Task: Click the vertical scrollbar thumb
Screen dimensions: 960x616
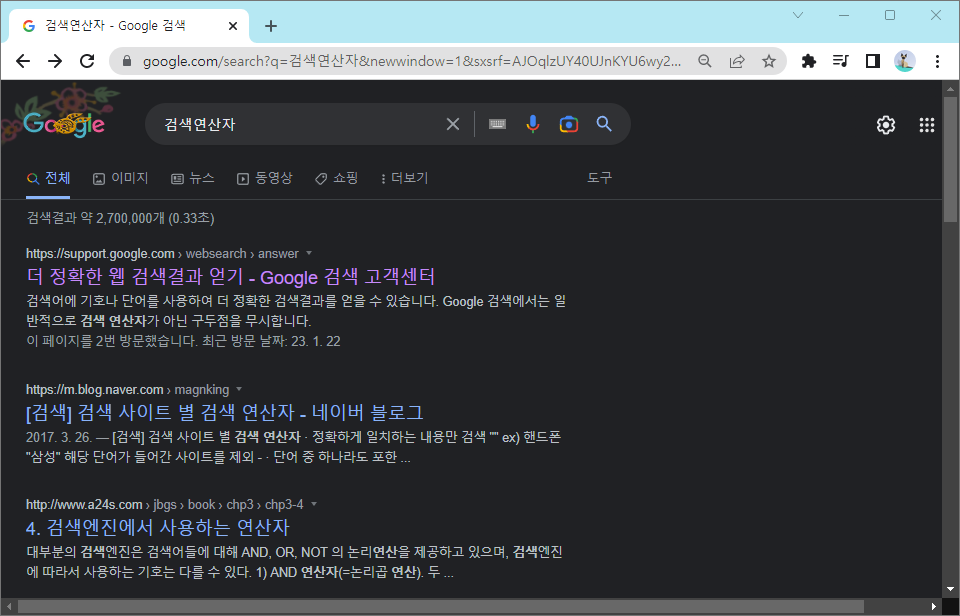Action: (x=950, y=159)
